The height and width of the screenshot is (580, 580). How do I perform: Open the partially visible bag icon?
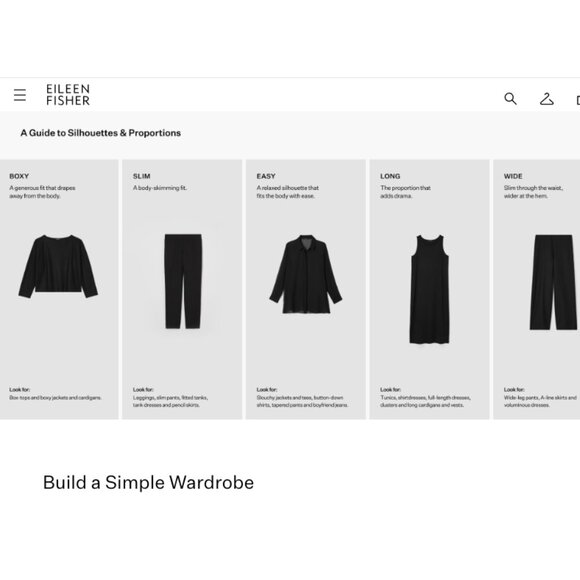(x=578, y=100)
